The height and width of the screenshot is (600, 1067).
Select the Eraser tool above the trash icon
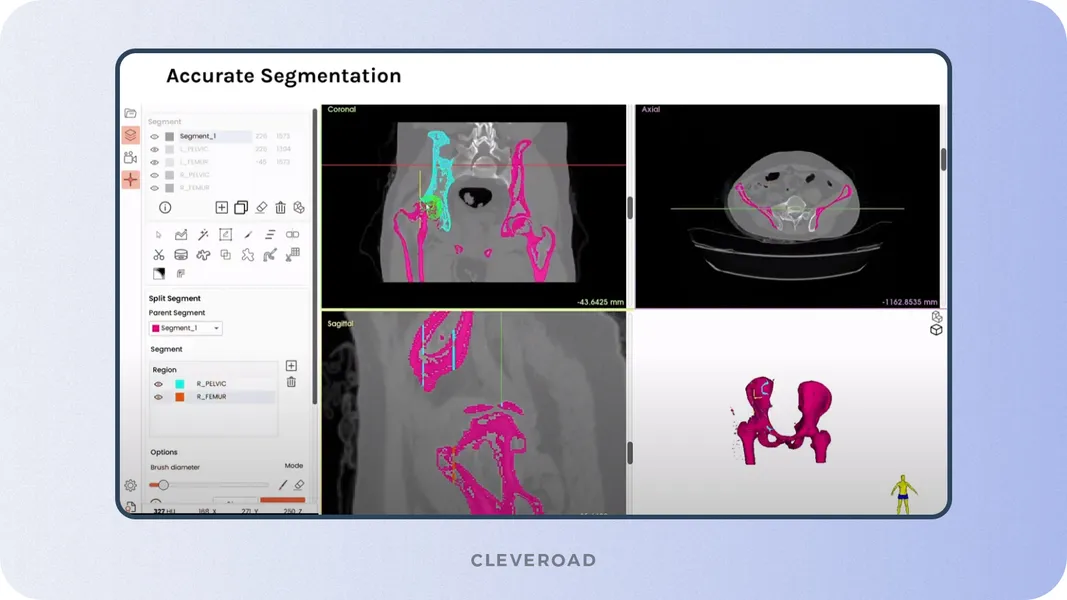261,208
